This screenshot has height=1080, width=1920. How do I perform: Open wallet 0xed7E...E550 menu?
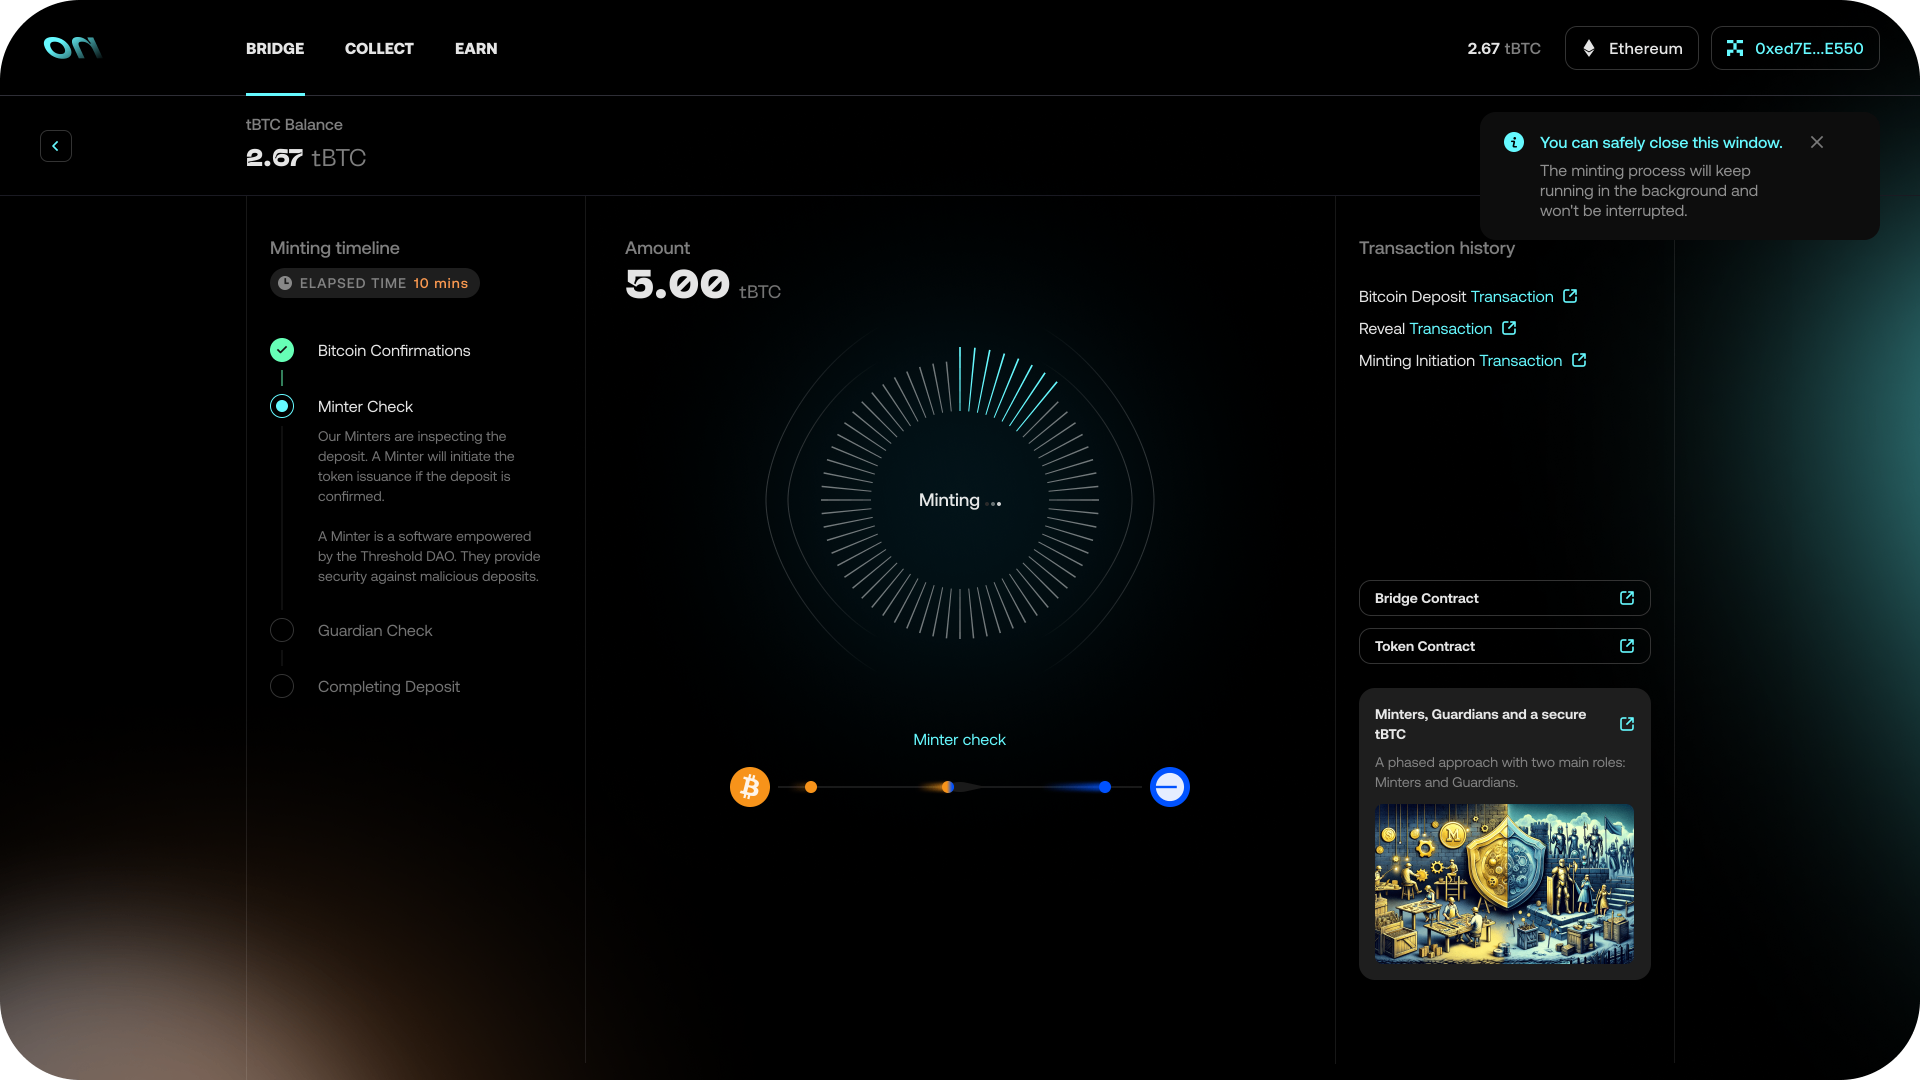pos(1795,48)
